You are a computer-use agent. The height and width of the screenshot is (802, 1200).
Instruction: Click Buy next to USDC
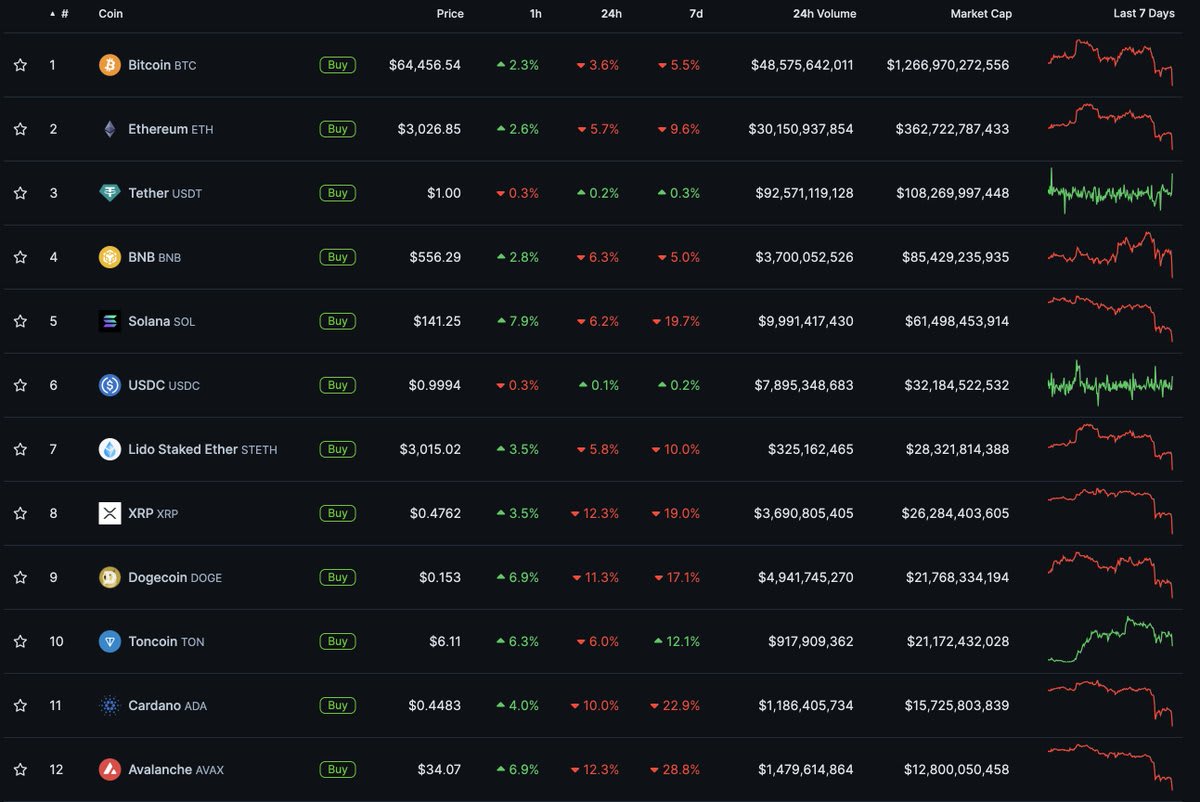338,385
